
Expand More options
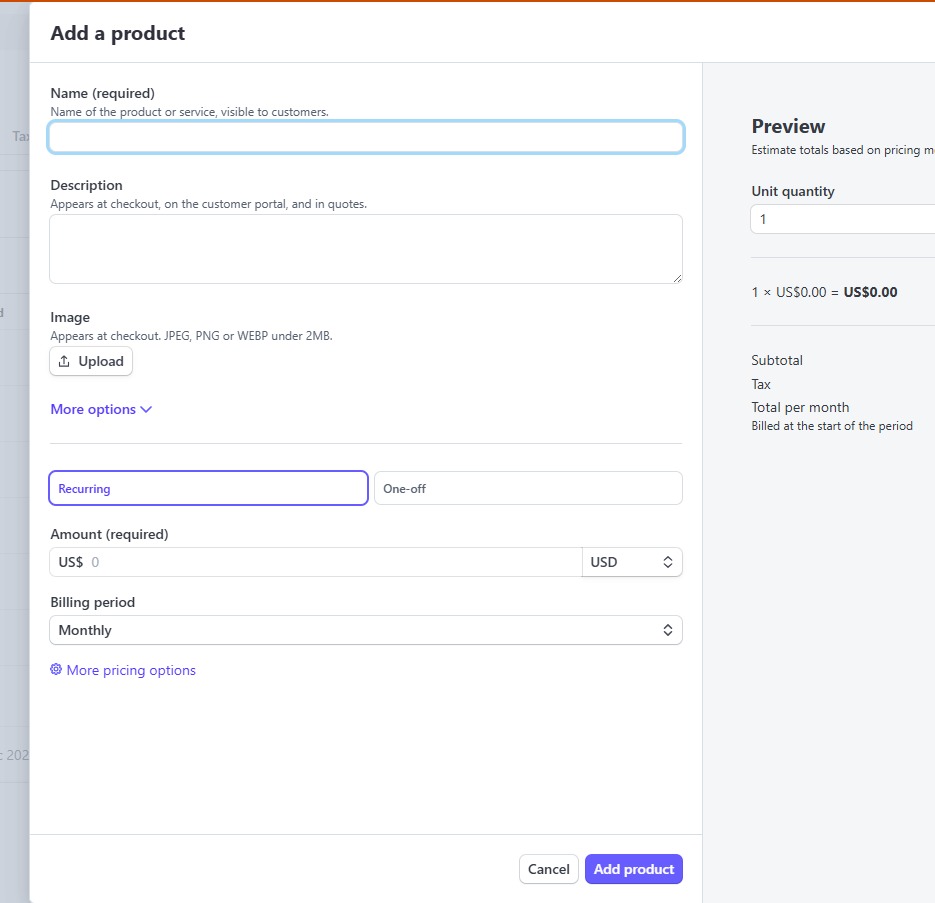(x=101, y=409)
